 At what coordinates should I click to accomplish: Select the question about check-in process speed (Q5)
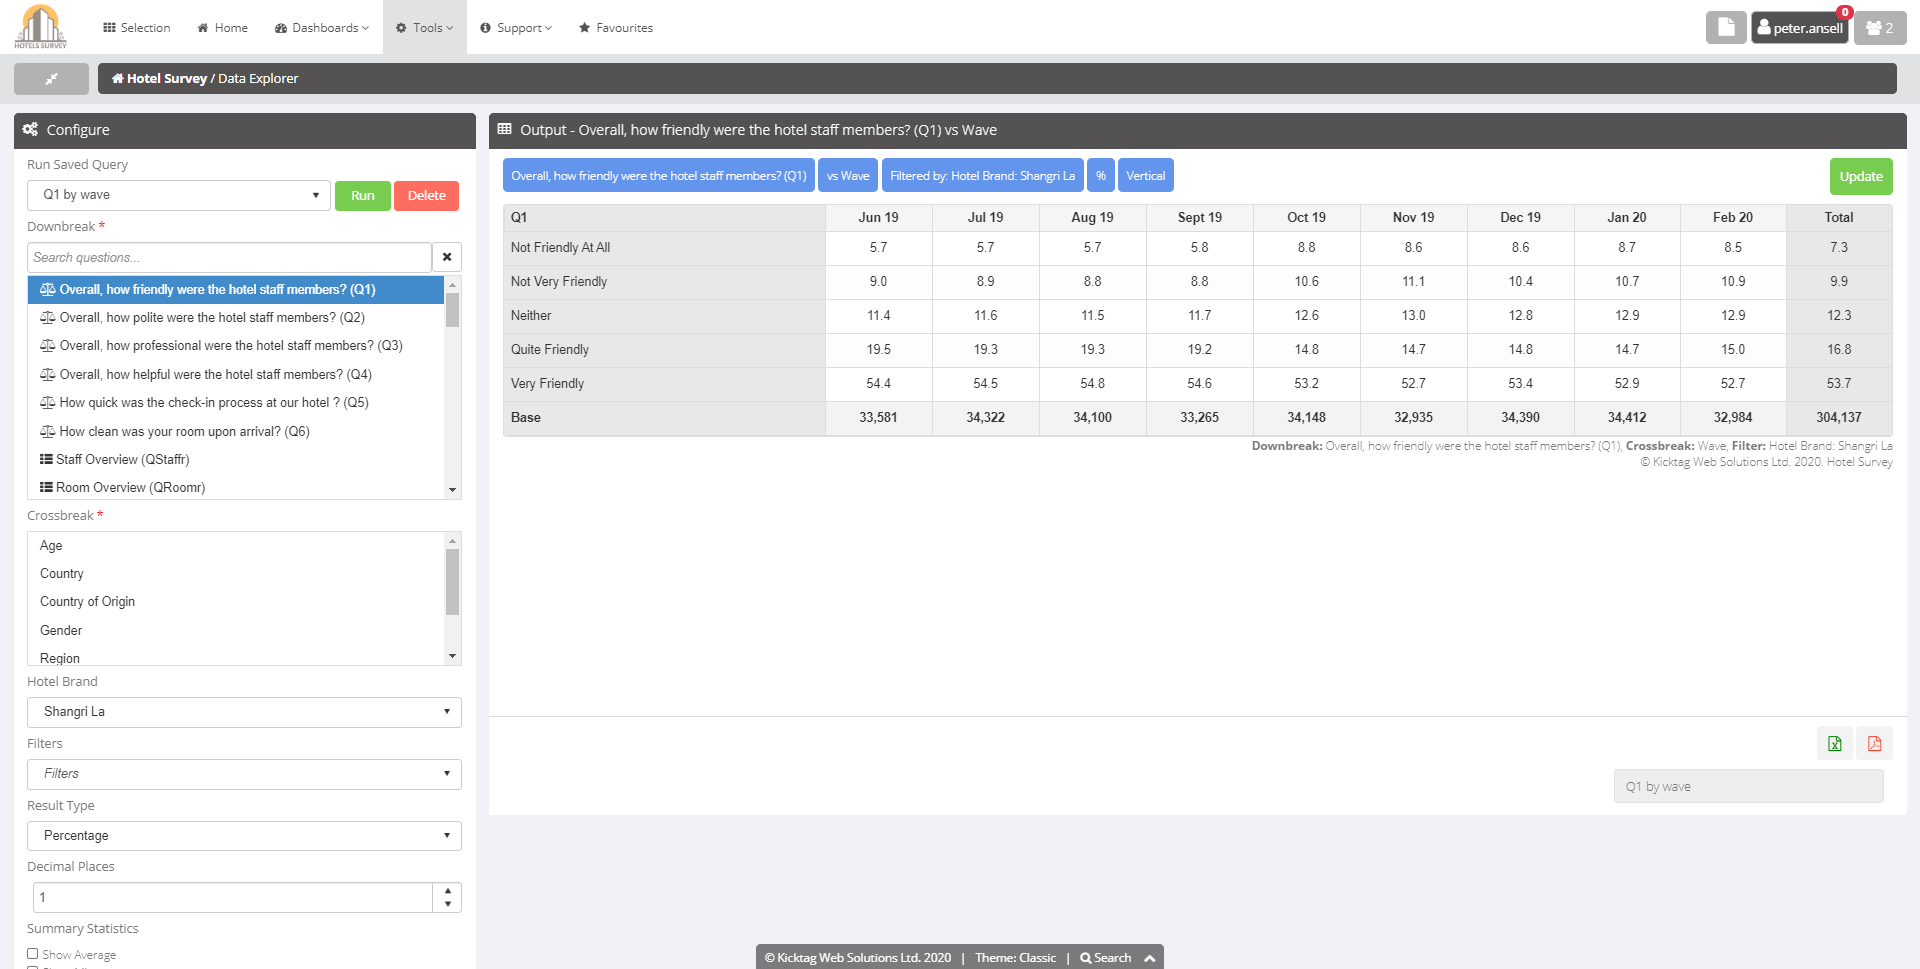(213, 402)
